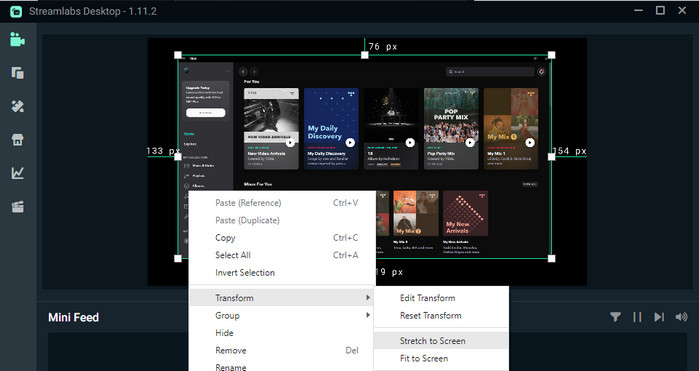Image resolution: width=699 pixels, height=371 pixels.
Task: Expand the Transform submenu arrow
Action: pyautogui.click(x=368, y=297)
